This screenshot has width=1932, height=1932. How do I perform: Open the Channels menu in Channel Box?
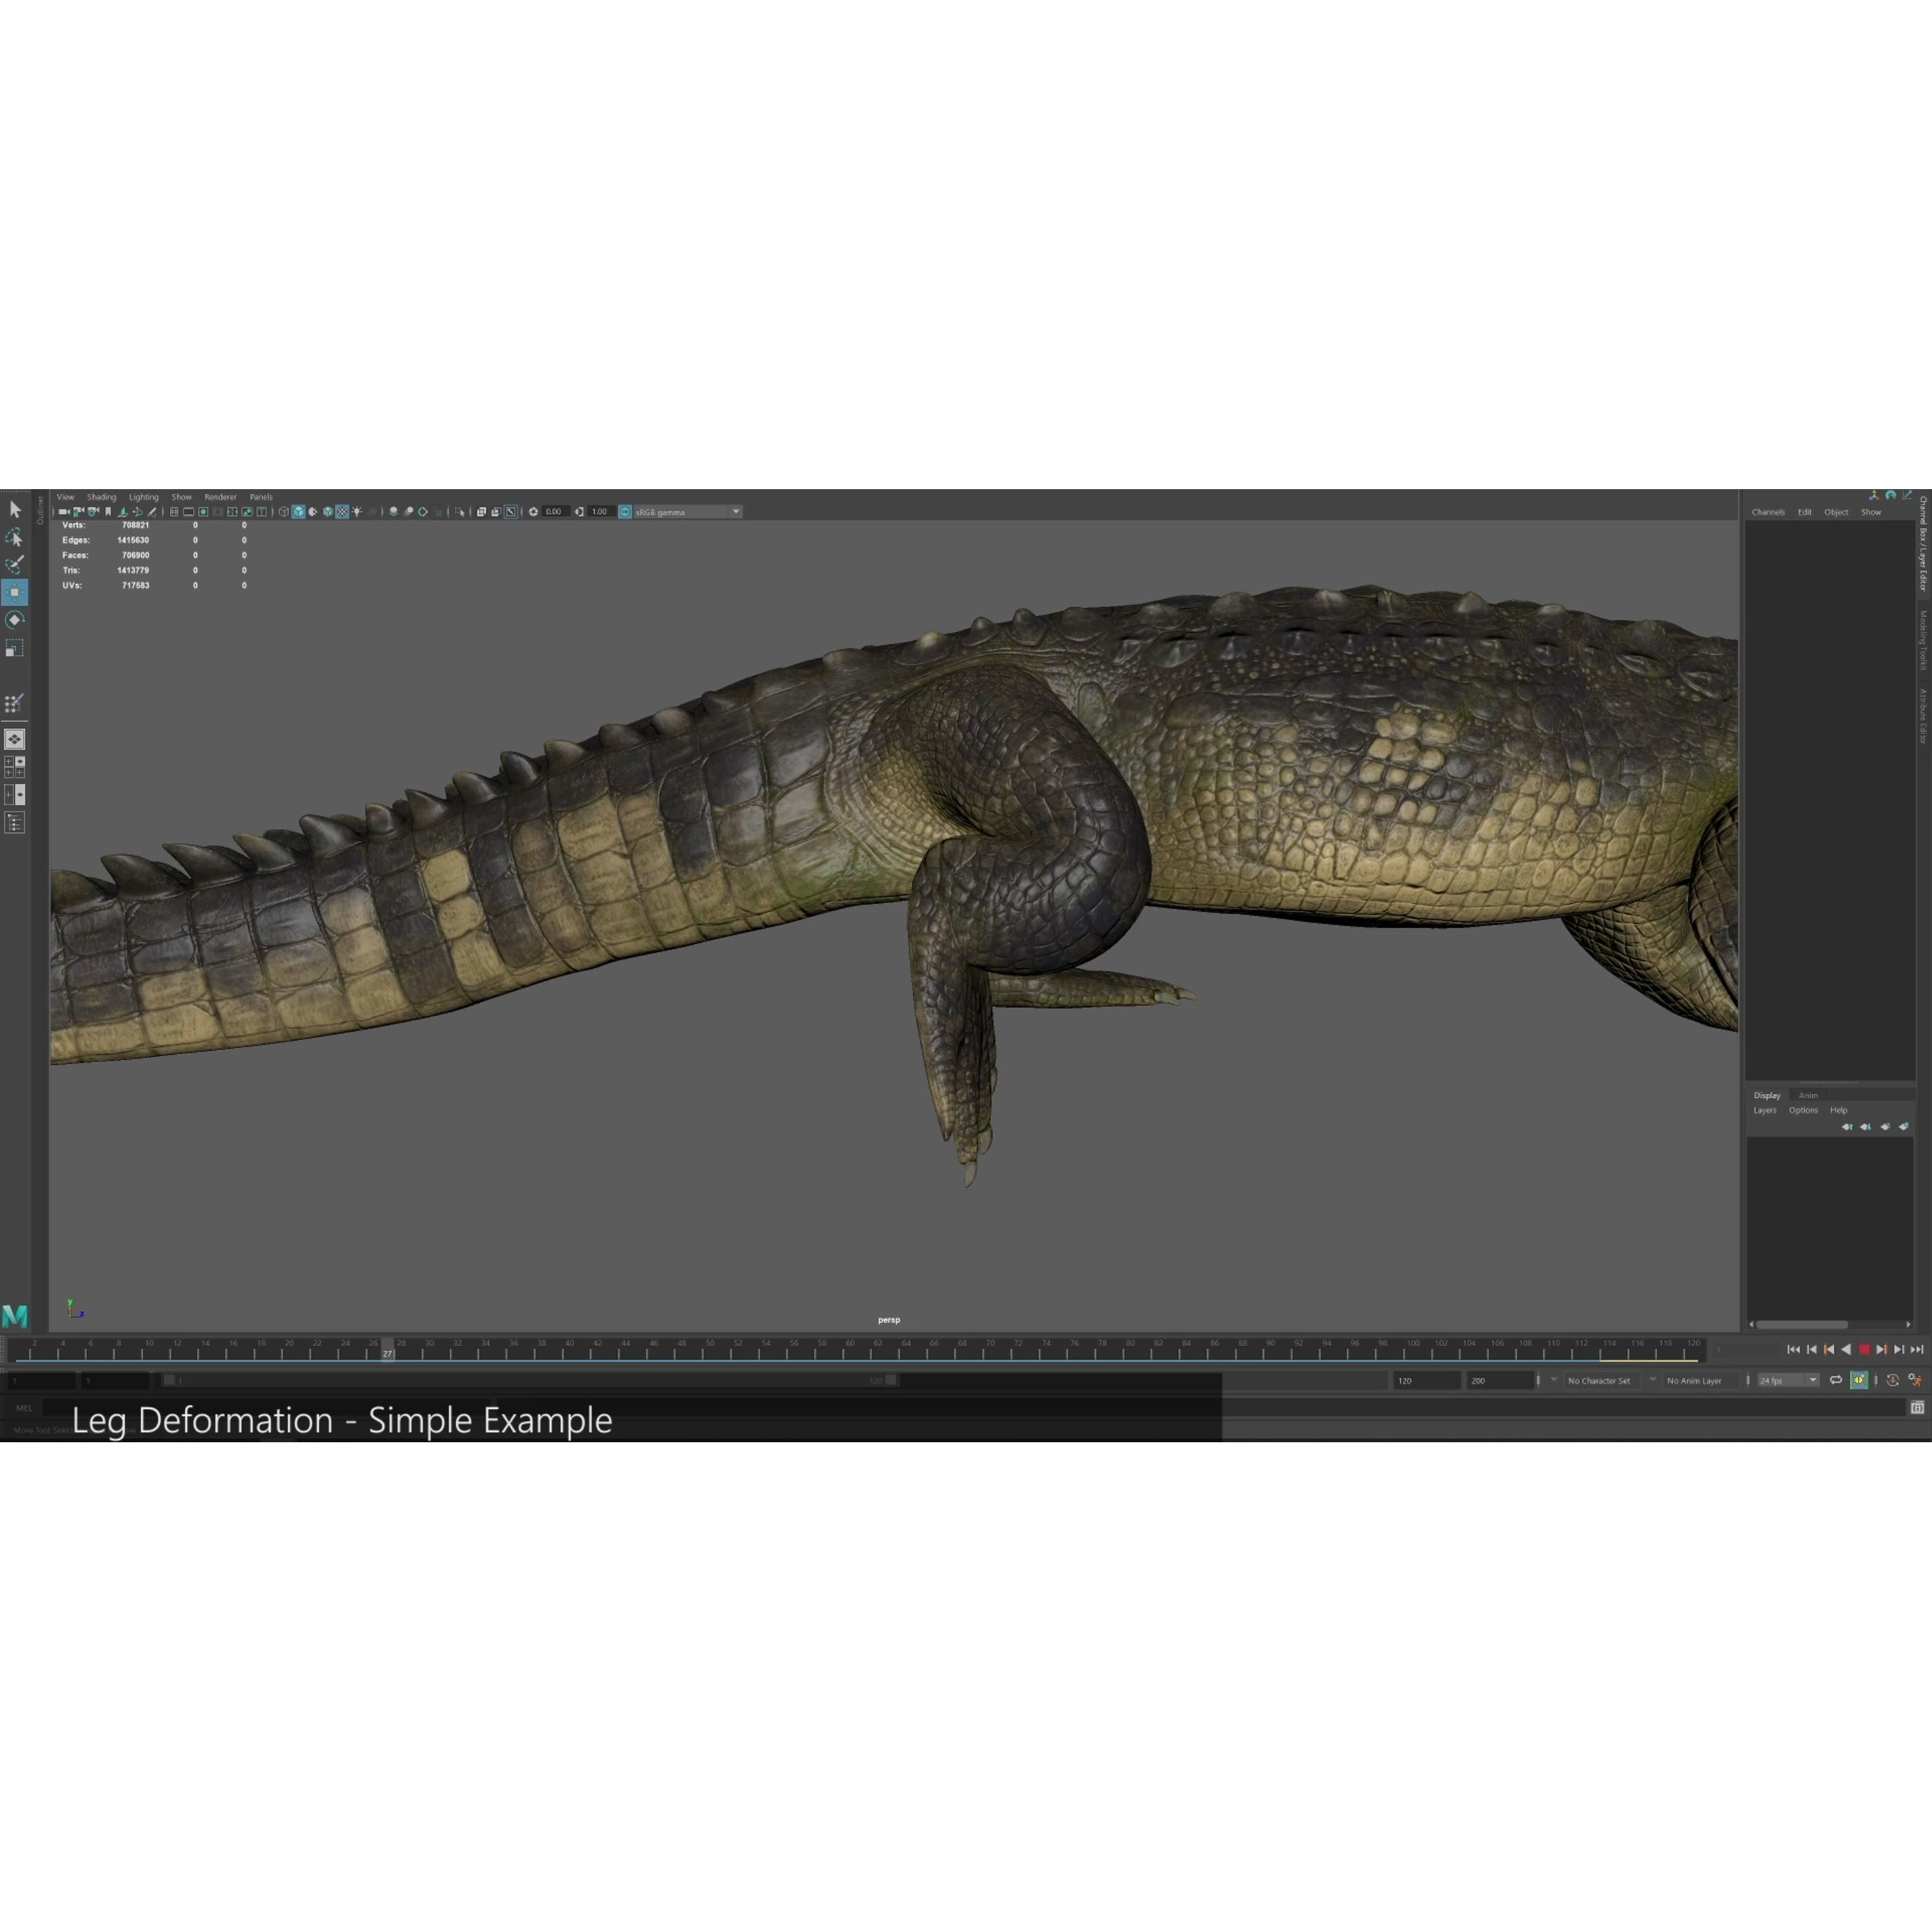[x=1768, y=512]
